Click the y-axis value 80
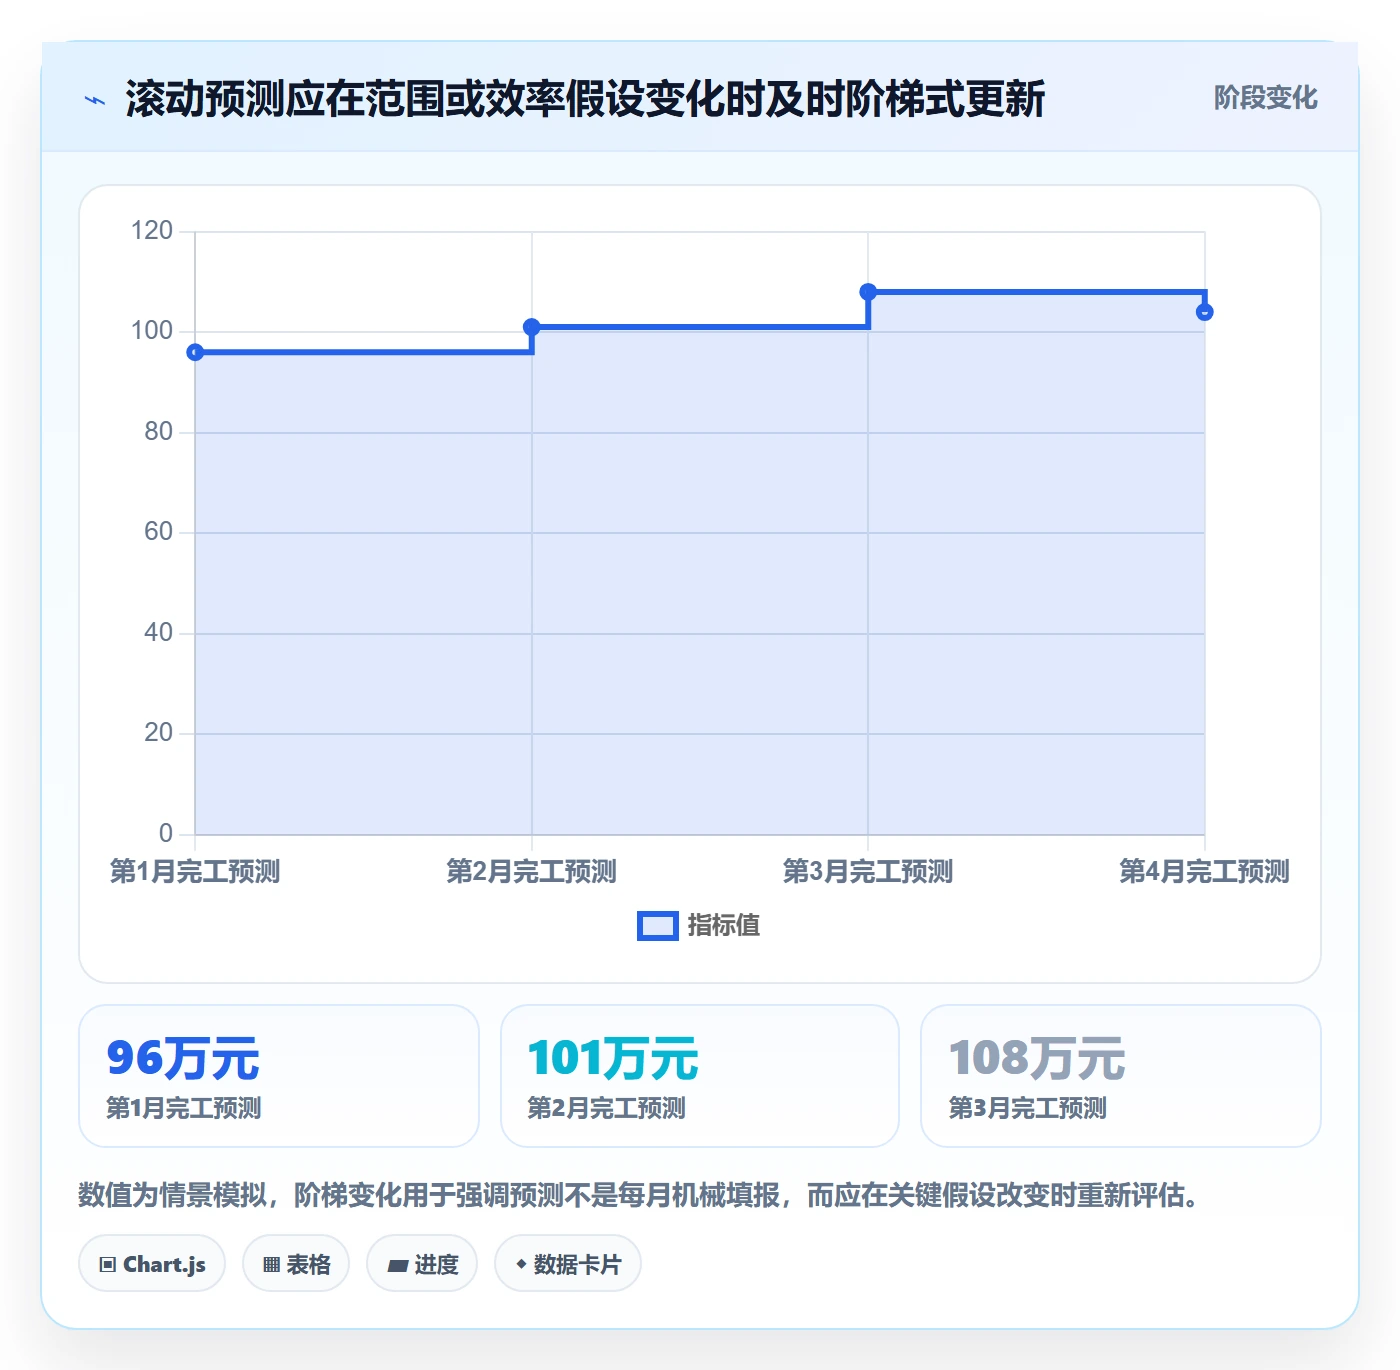Screen dimensions: 1400x1370 pos(159,432)
